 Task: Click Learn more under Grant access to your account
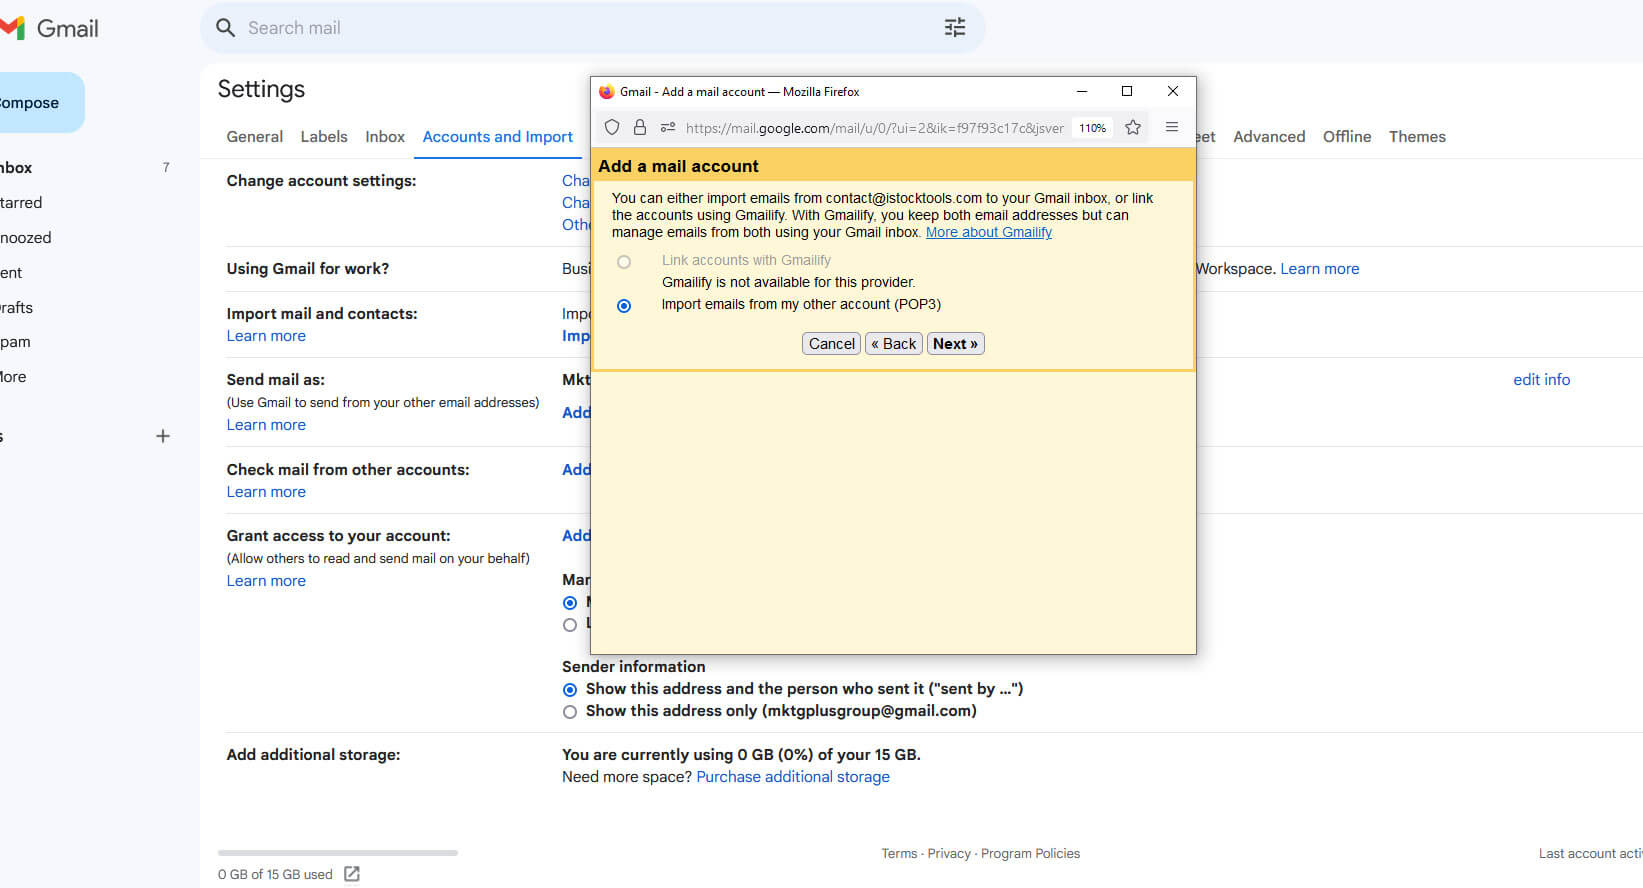point(266,581)
